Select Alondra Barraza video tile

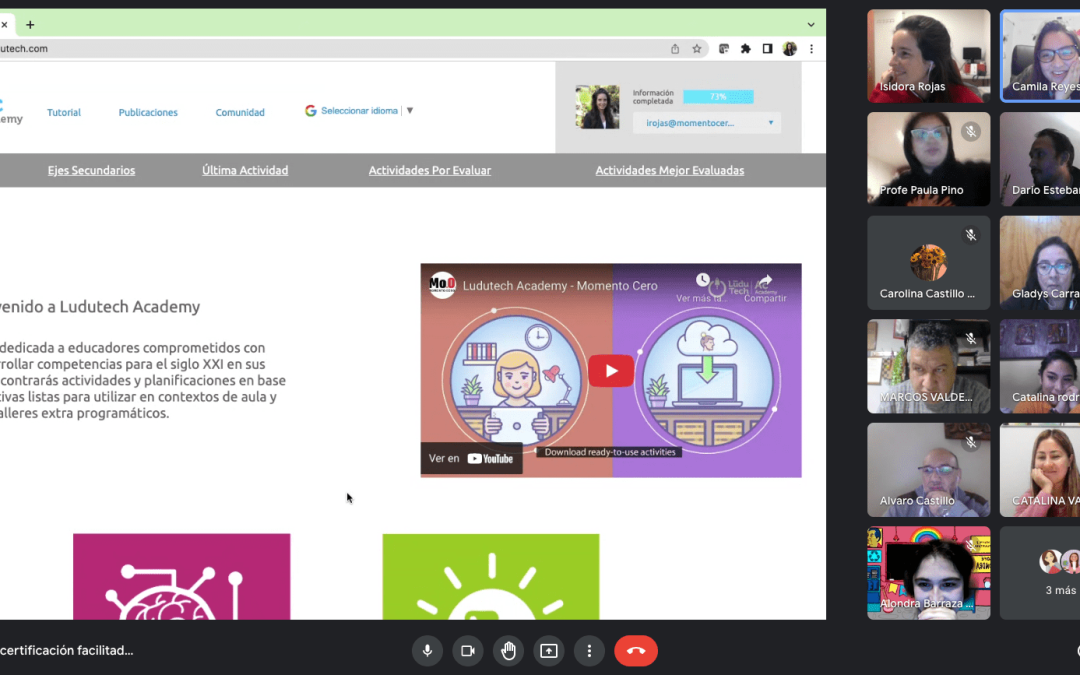[928, 573]
